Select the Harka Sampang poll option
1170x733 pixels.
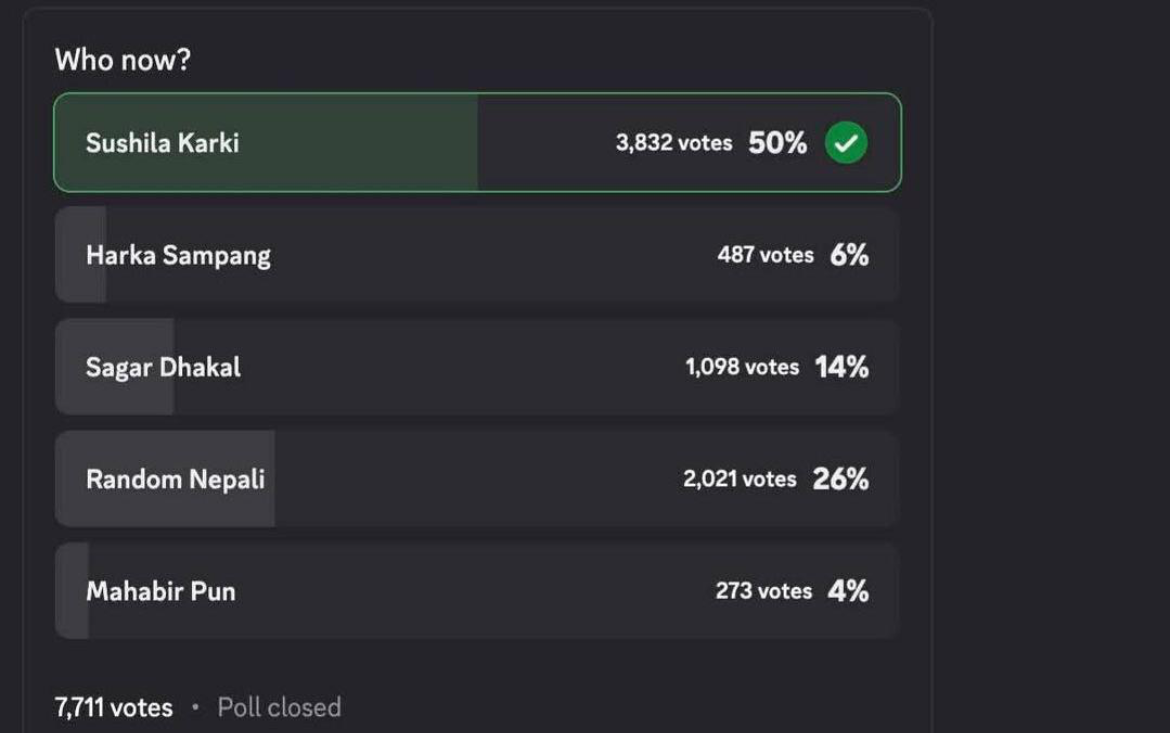click(478, 255)
